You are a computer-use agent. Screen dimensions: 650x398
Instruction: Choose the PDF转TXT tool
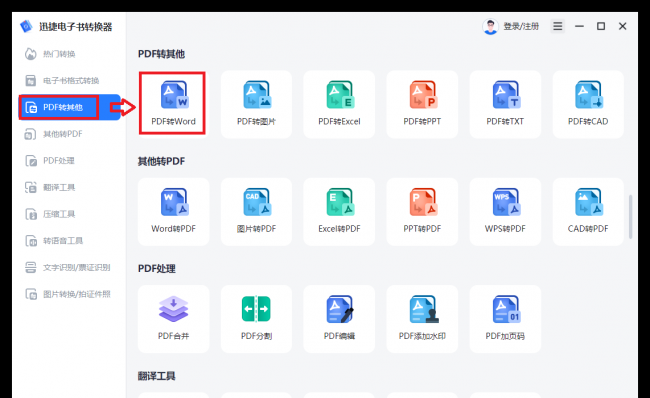(x=505, y=104)
